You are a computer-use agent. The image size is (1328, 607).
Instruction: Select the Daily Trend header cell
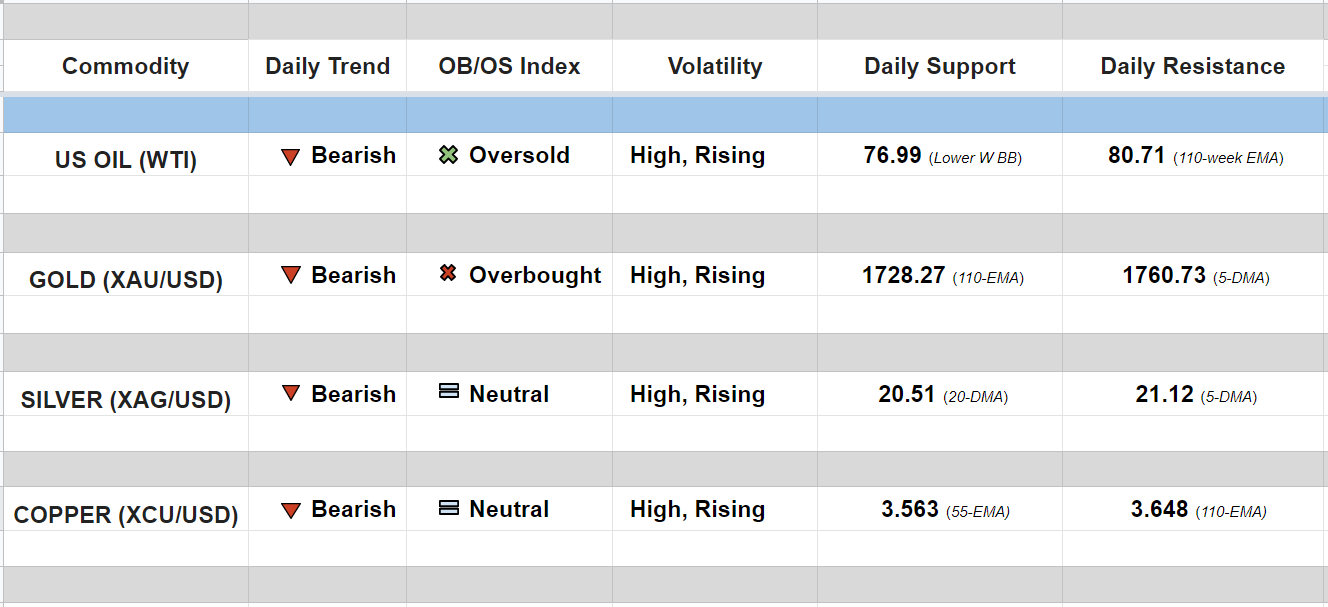click(x=327, y=67)
